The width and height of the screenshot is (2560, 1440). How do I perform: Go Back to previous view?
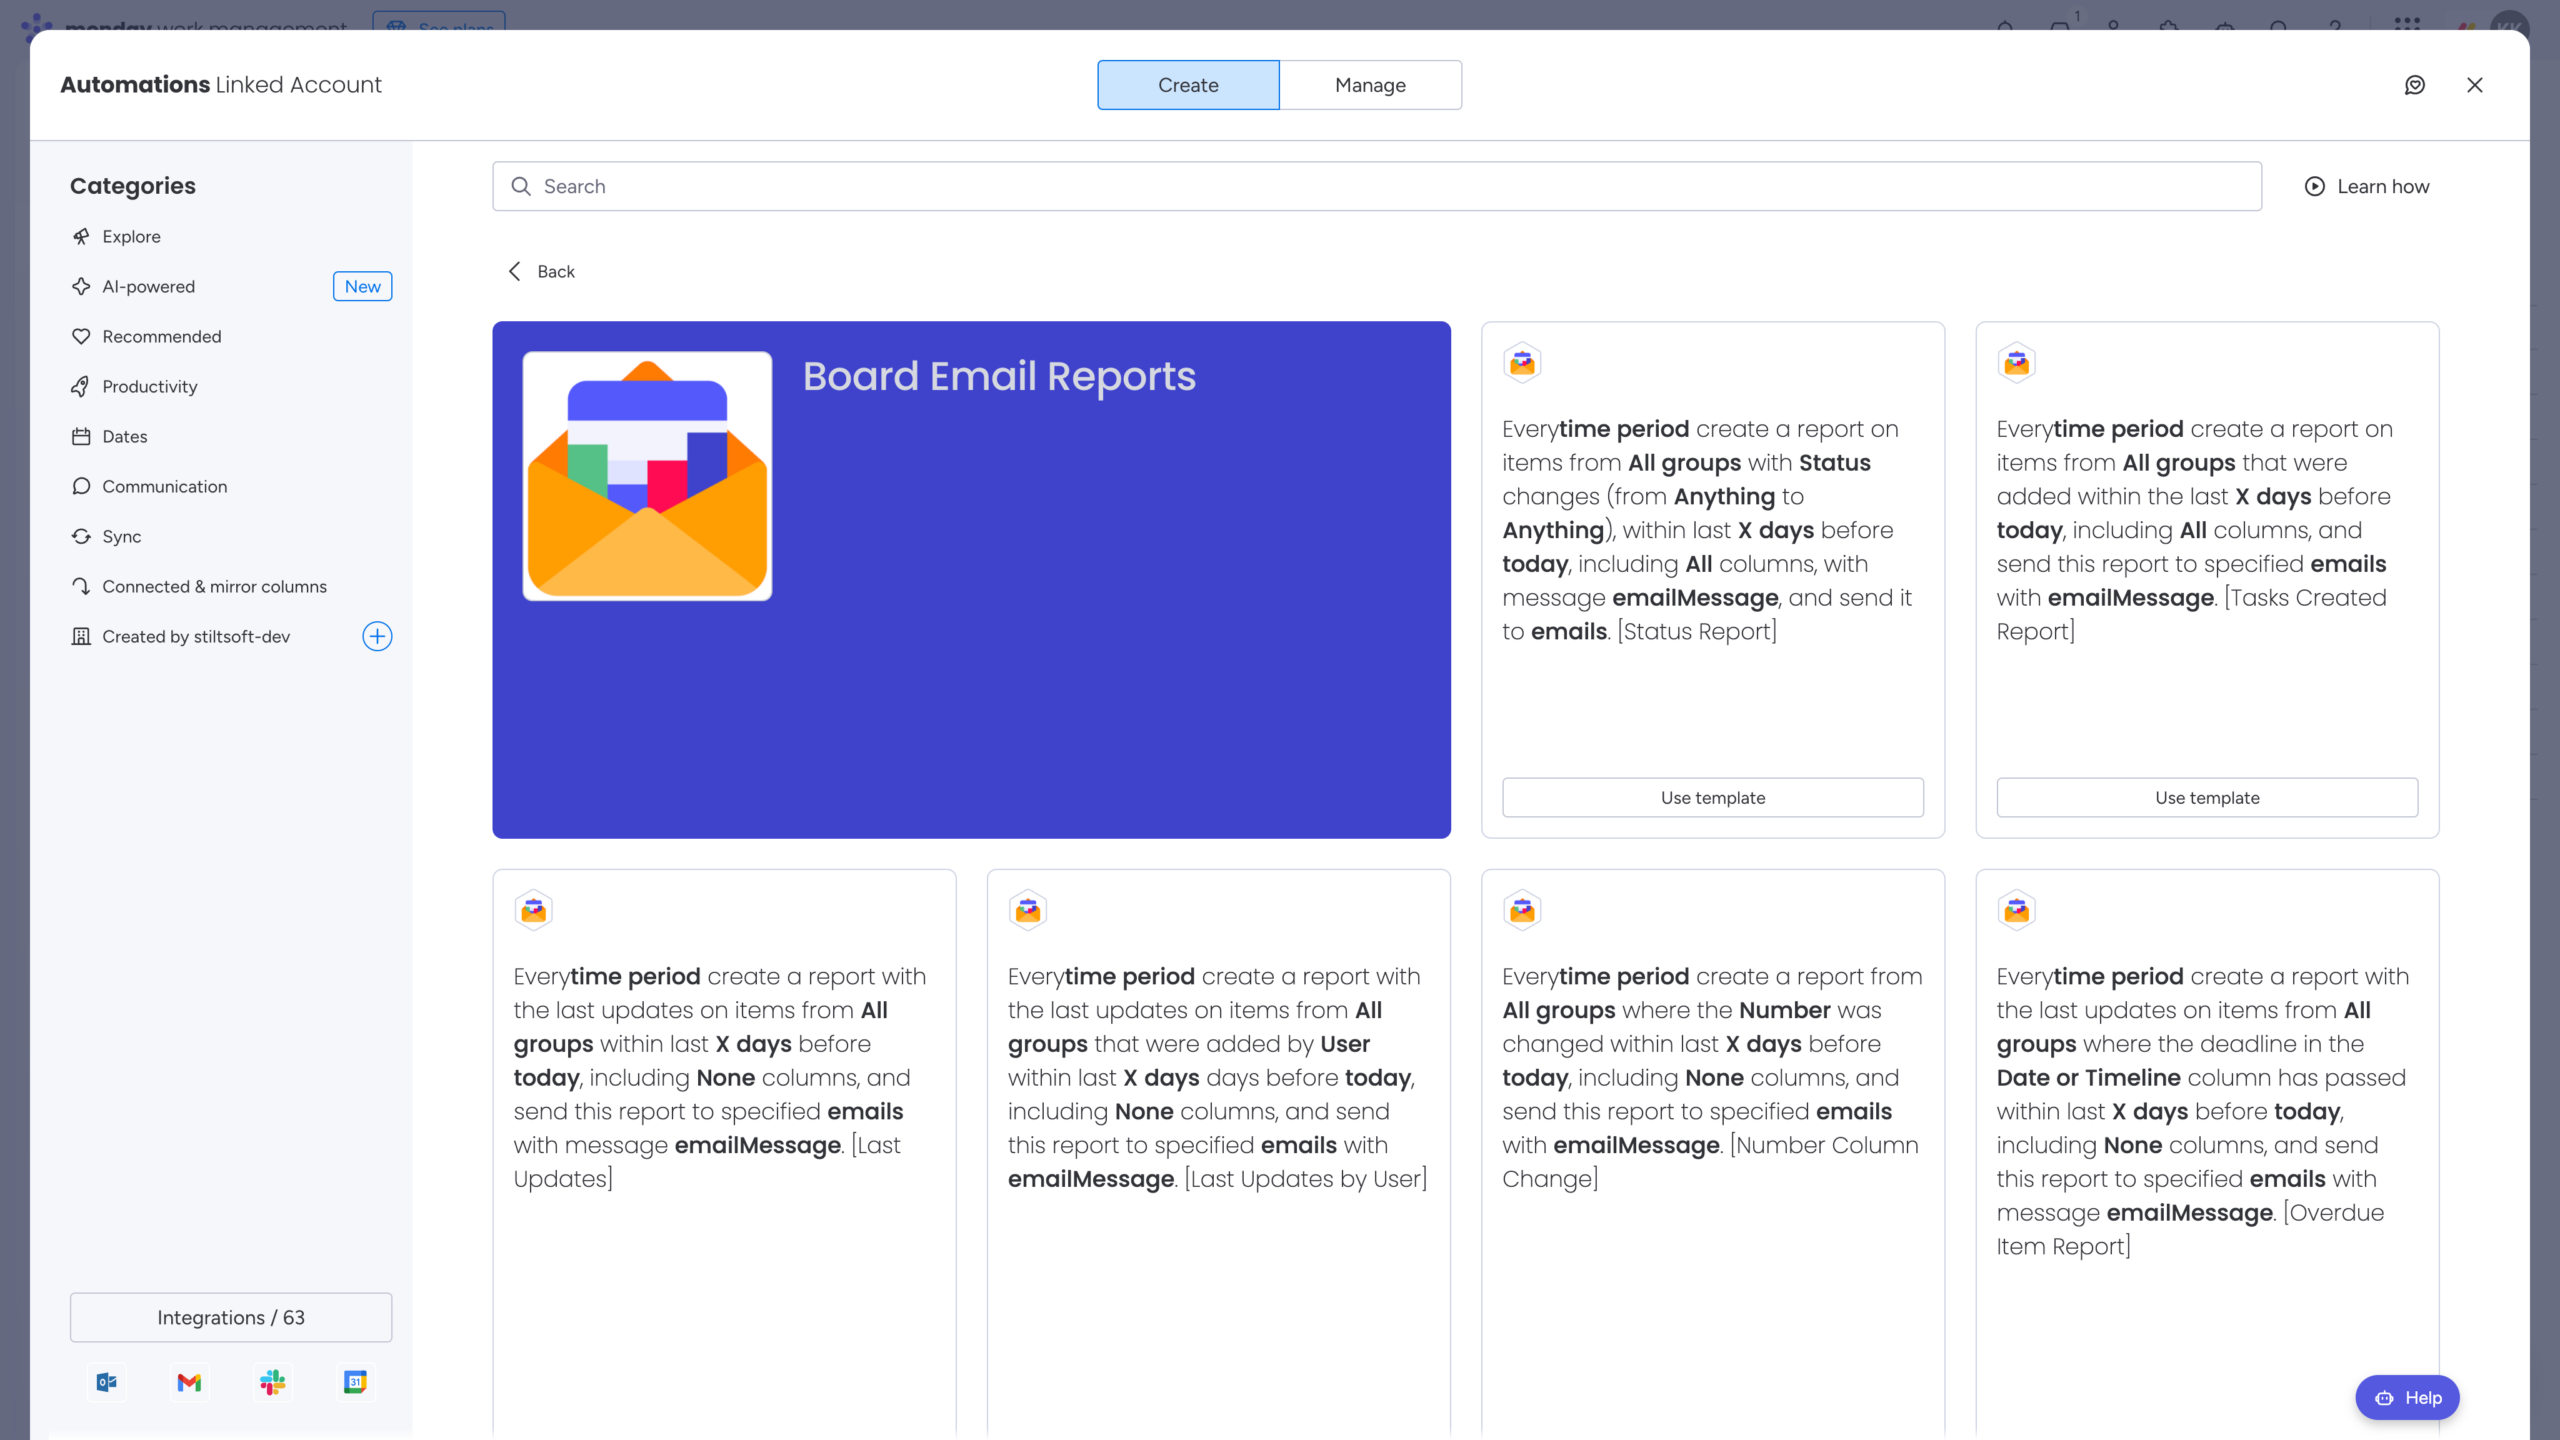pyautogui.click(x=541, y=271)
